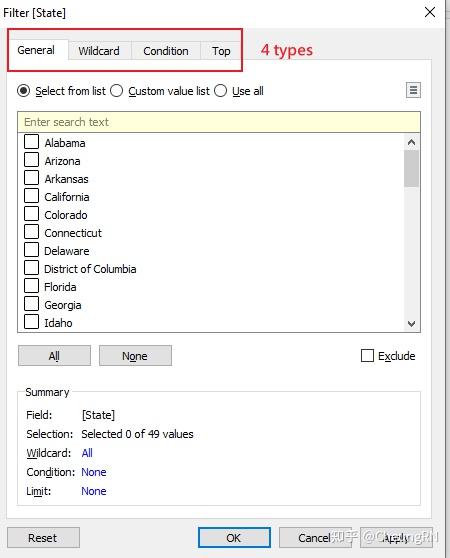The height and width of the screenshot is (558, 450).
Task: Check the Delaware checkbox
Action: pos(31,250)
